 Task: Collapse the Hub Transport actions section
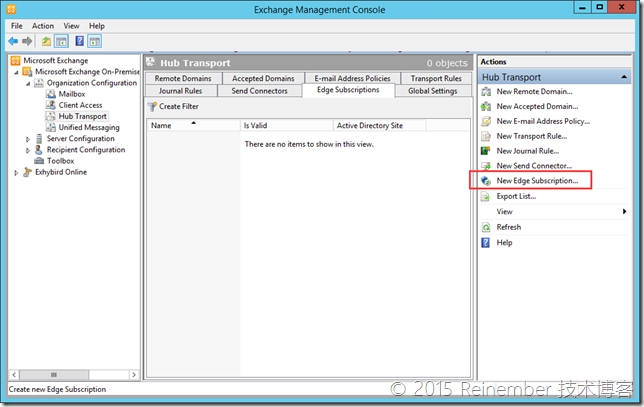coord(624,77)
